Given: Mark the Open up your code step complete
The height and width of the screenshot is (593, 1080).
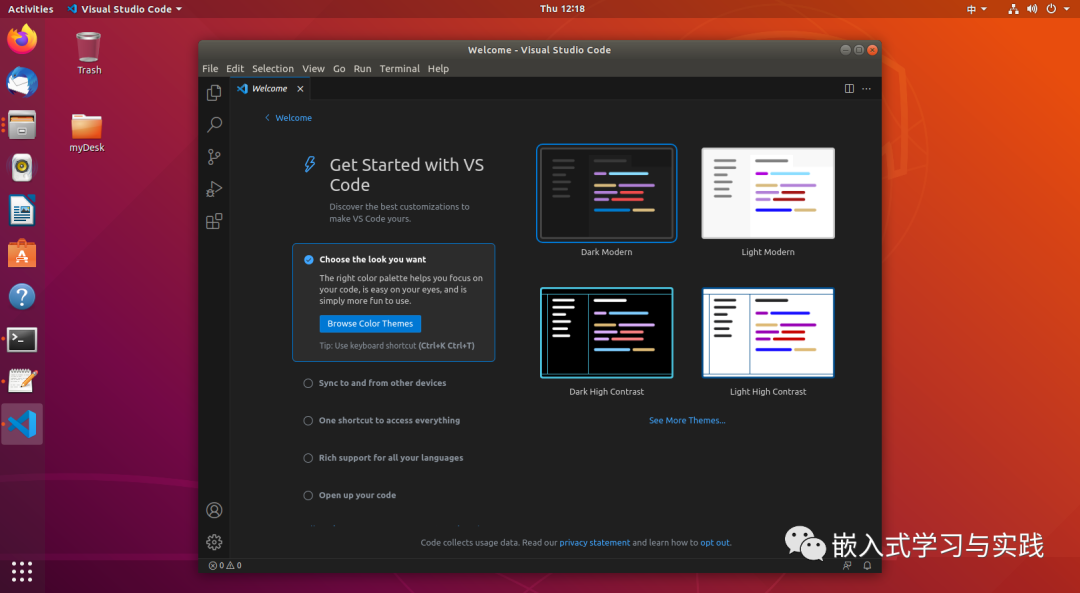Looking at the screenshot, I should click(308, 495).
